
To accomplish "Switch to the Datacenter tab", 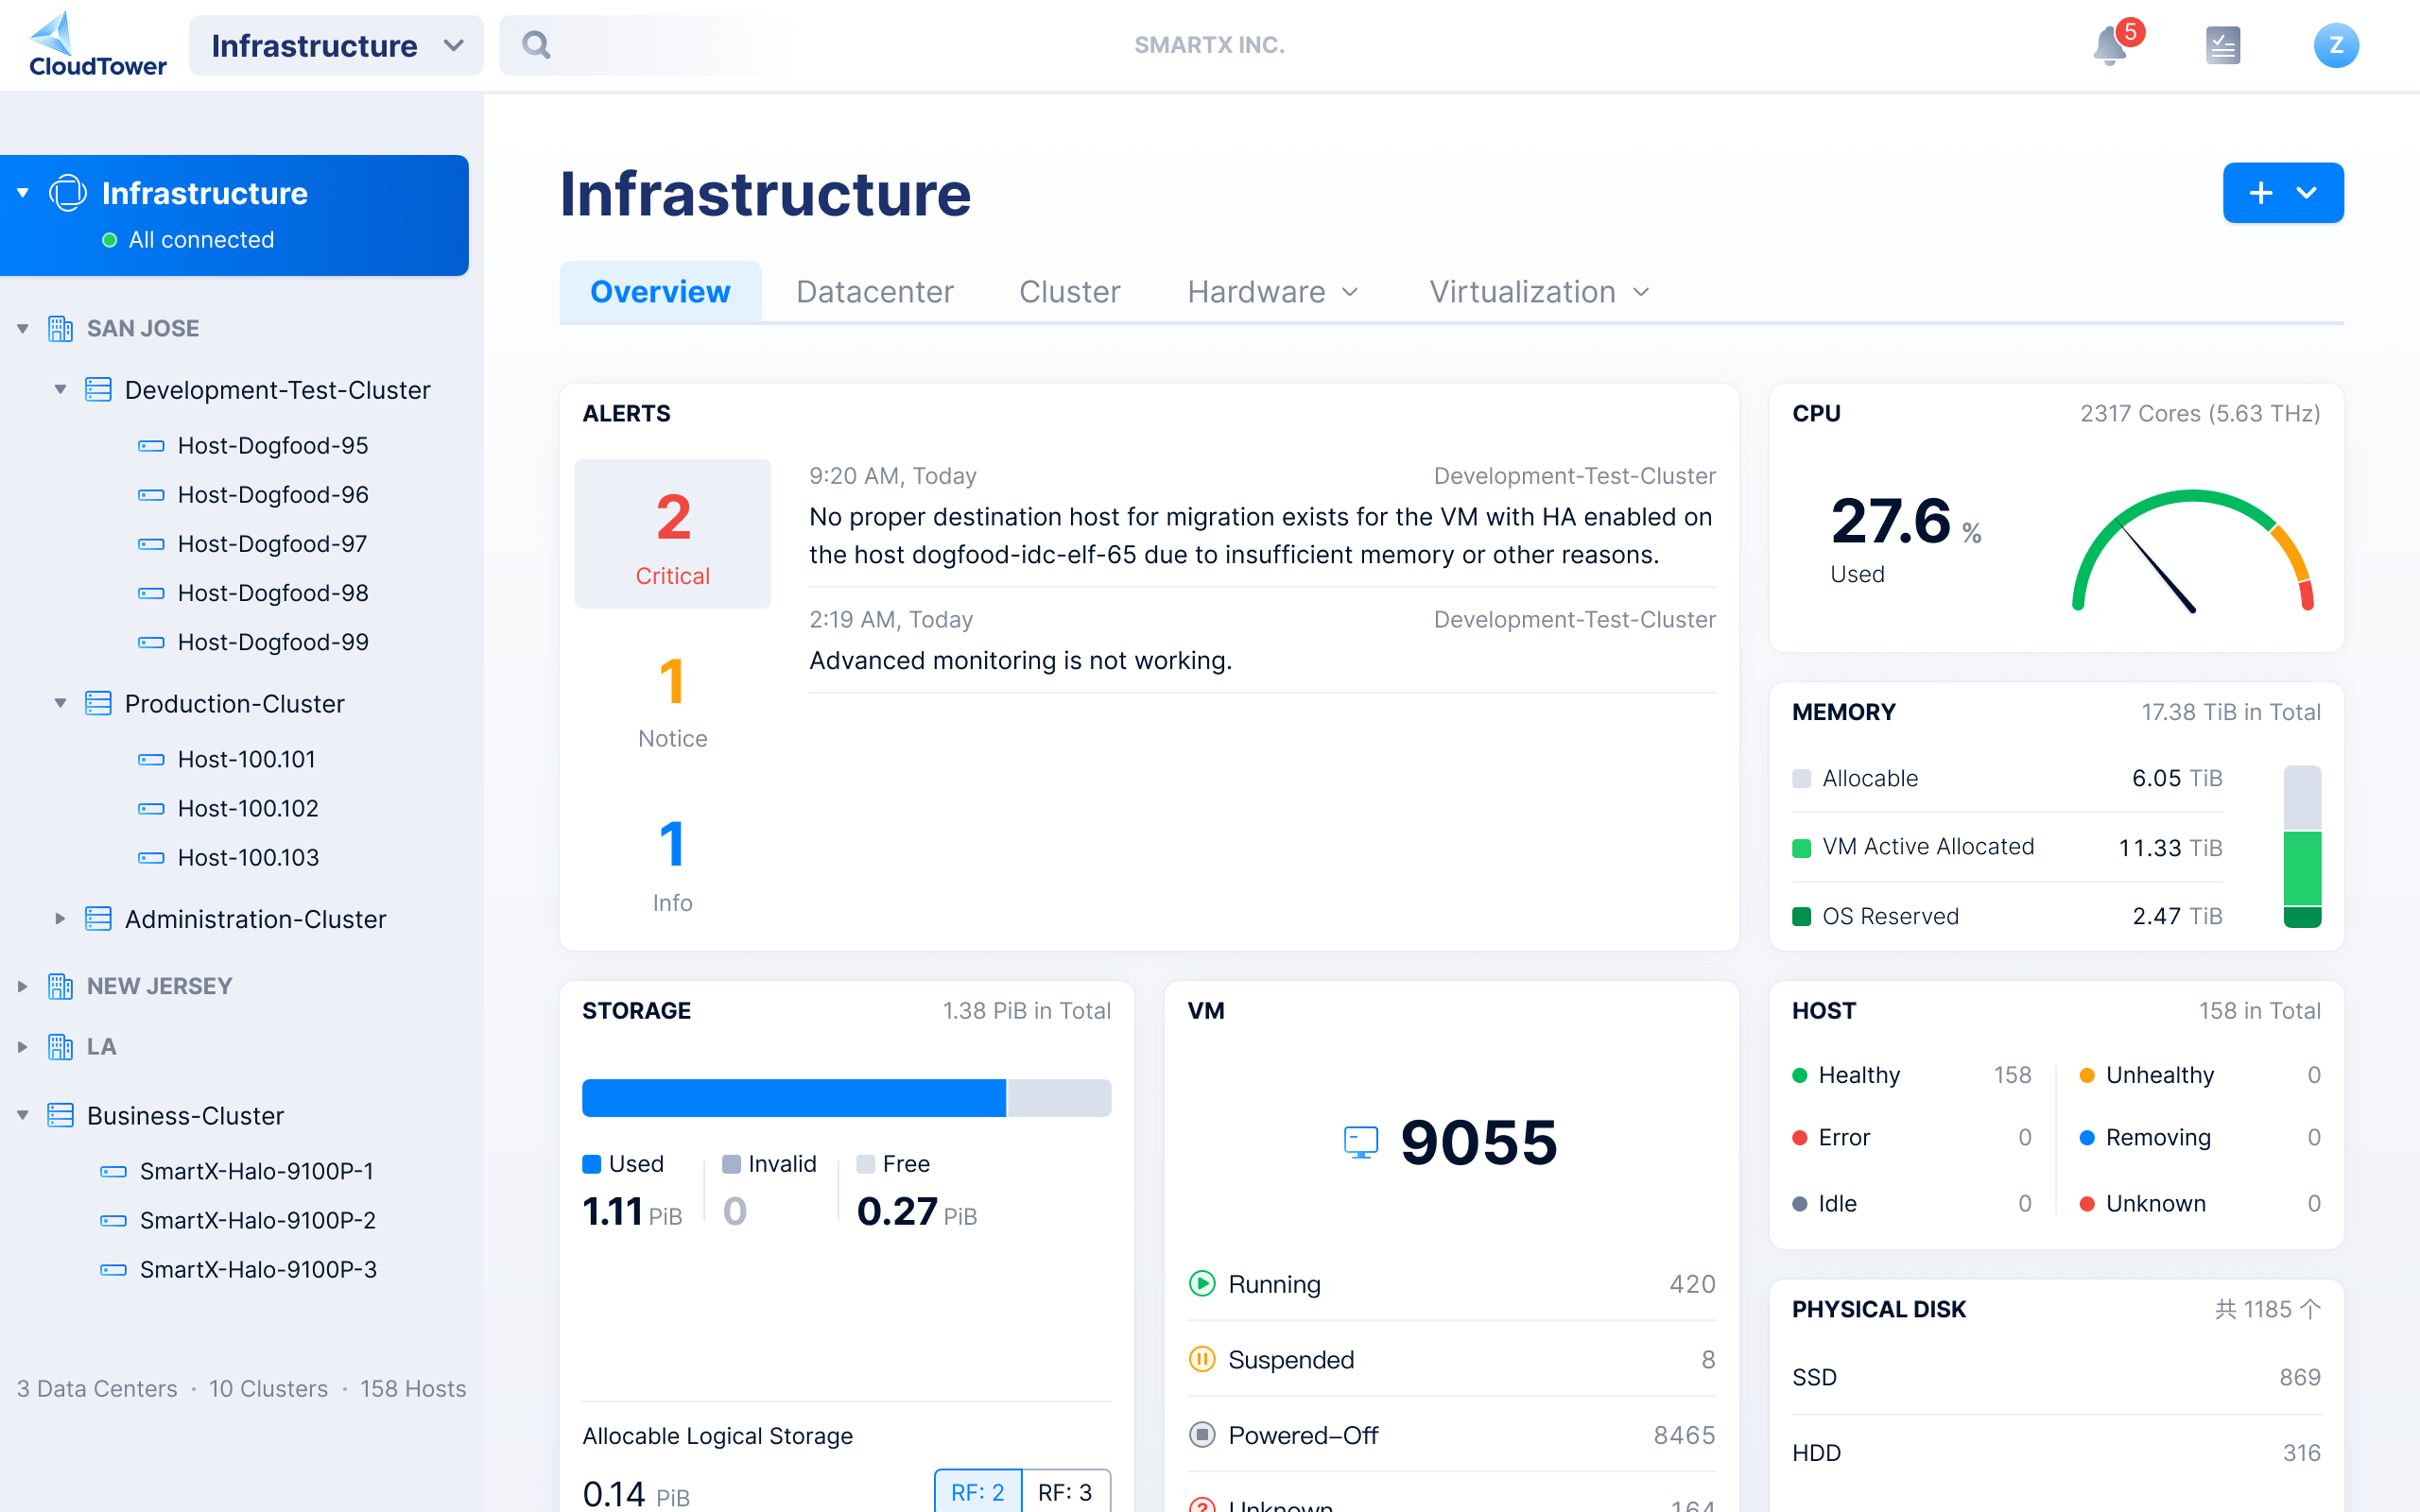I will [x=874, y=291].
